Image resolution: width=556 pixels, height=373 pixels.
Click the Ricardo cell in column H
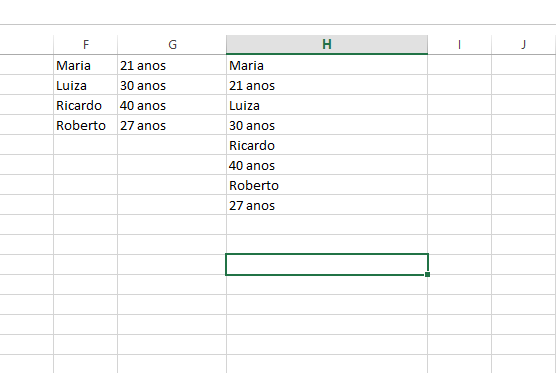(x=327, y=145)
